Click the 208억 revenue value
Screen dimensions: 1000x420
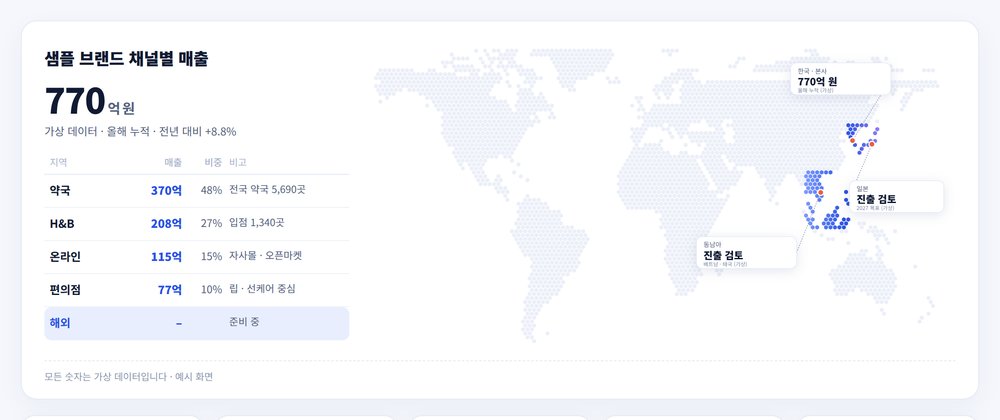[x=166, y=224]
